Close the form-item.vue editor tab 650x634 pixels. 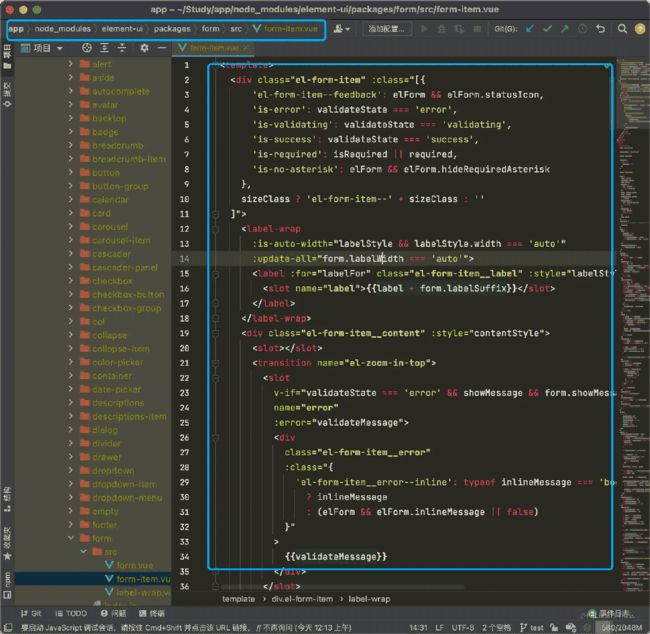[246, 48]
